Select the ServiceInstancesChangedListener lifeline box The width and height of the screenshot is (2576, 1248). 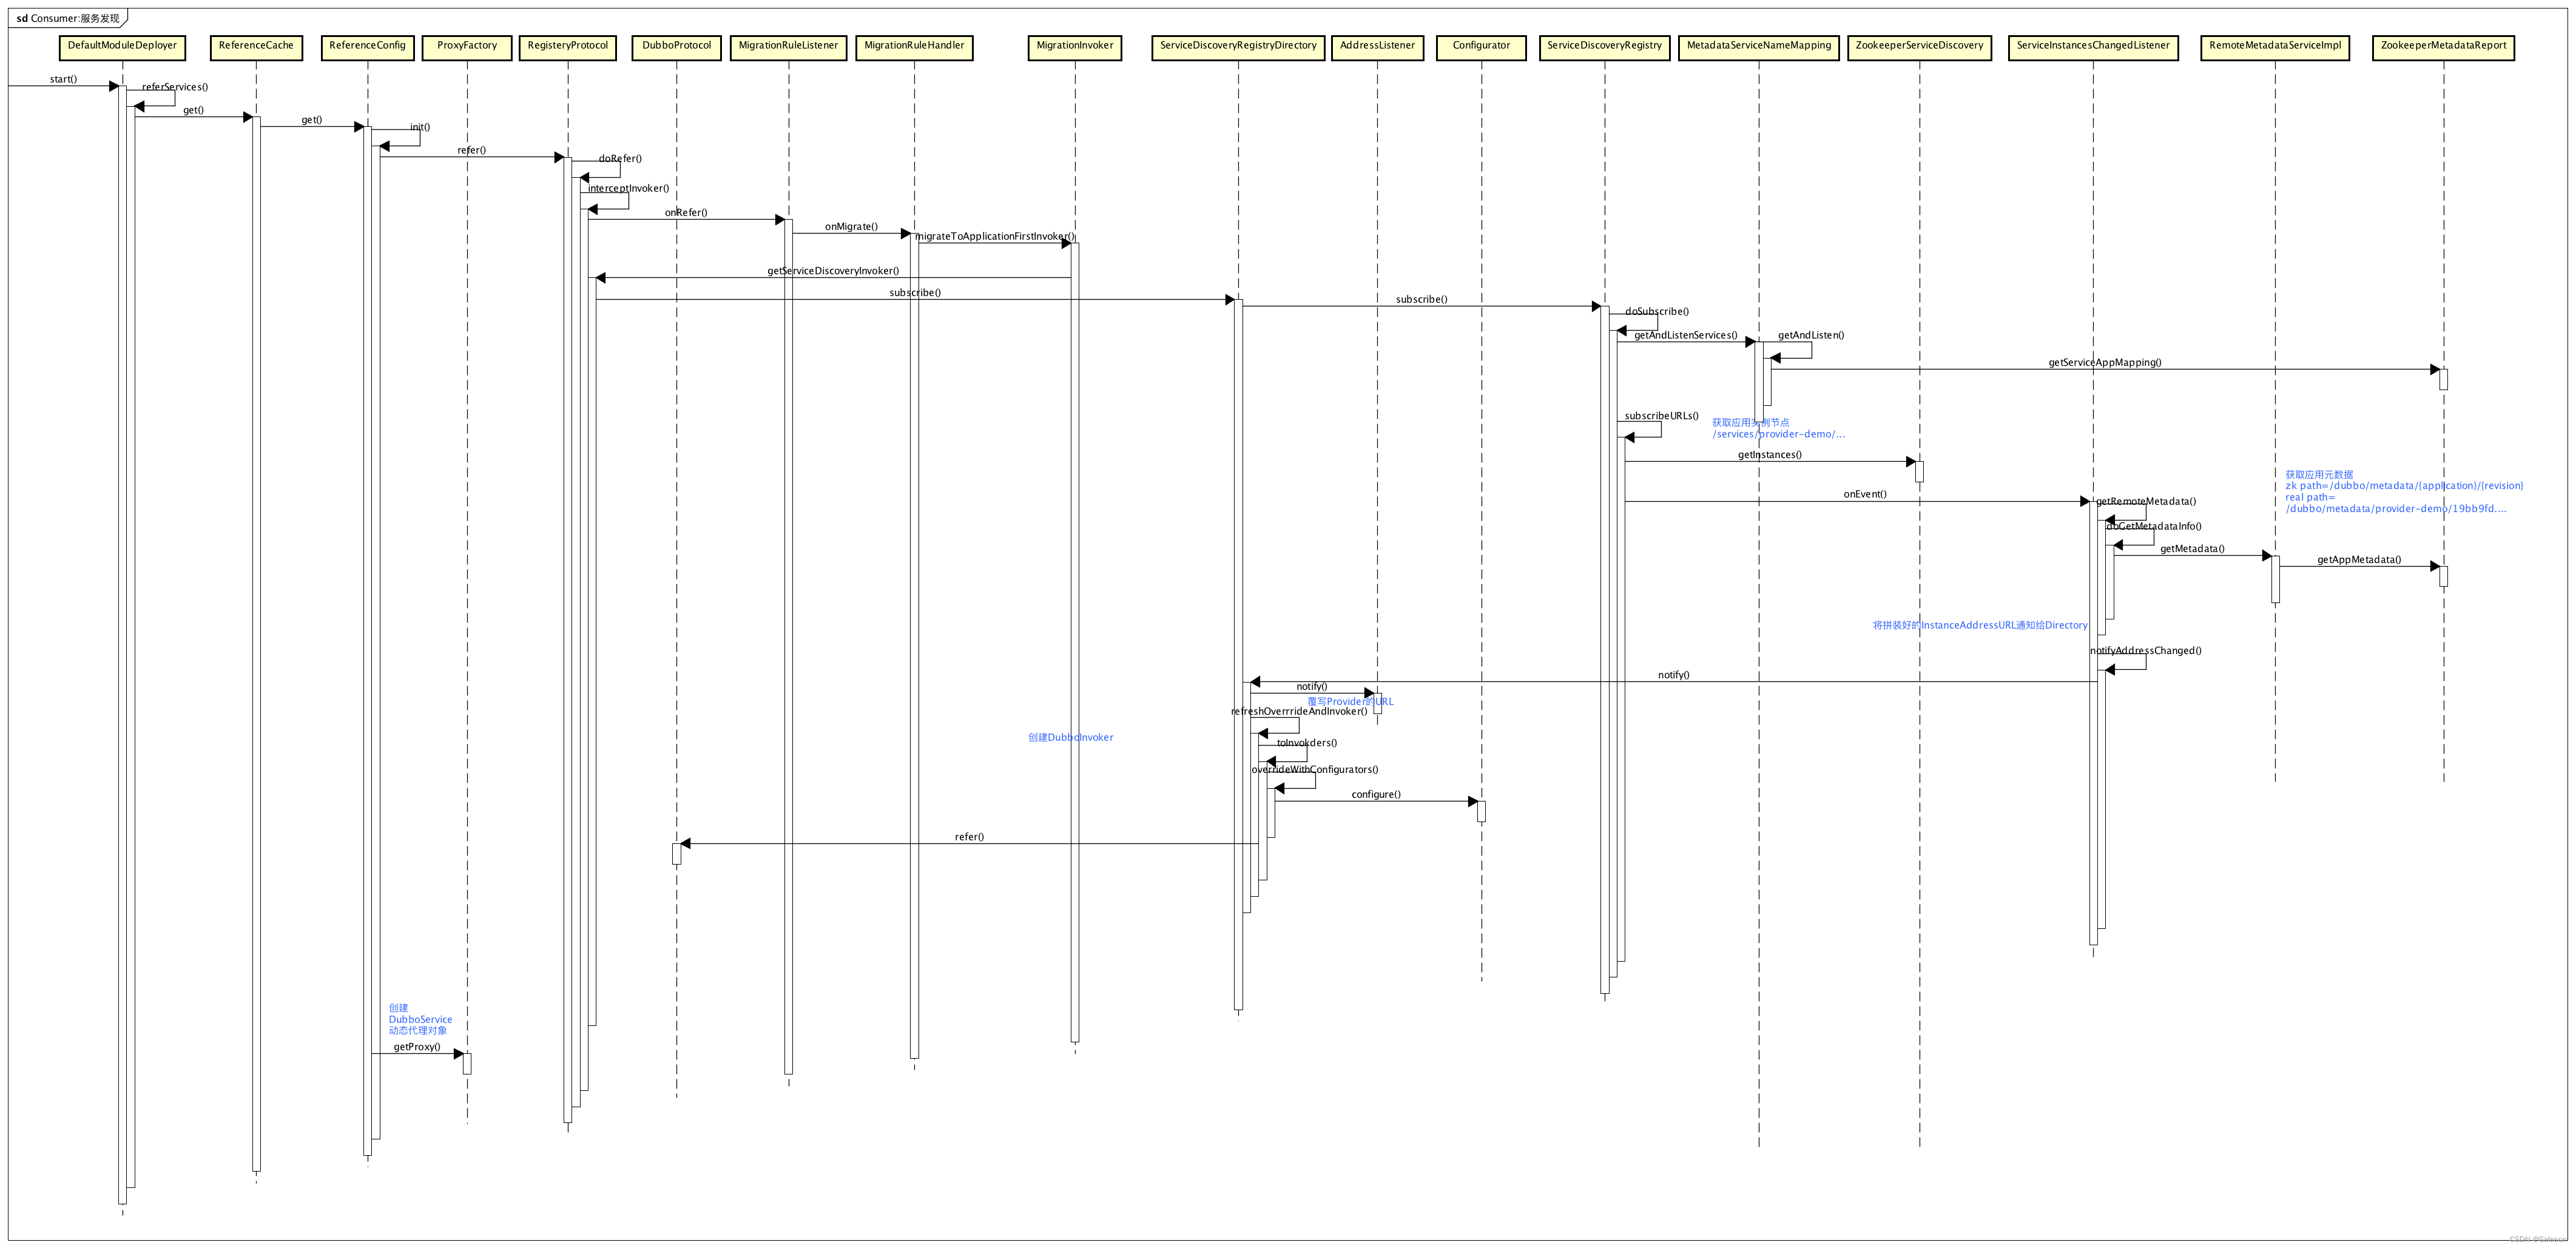pos(2093,47)
